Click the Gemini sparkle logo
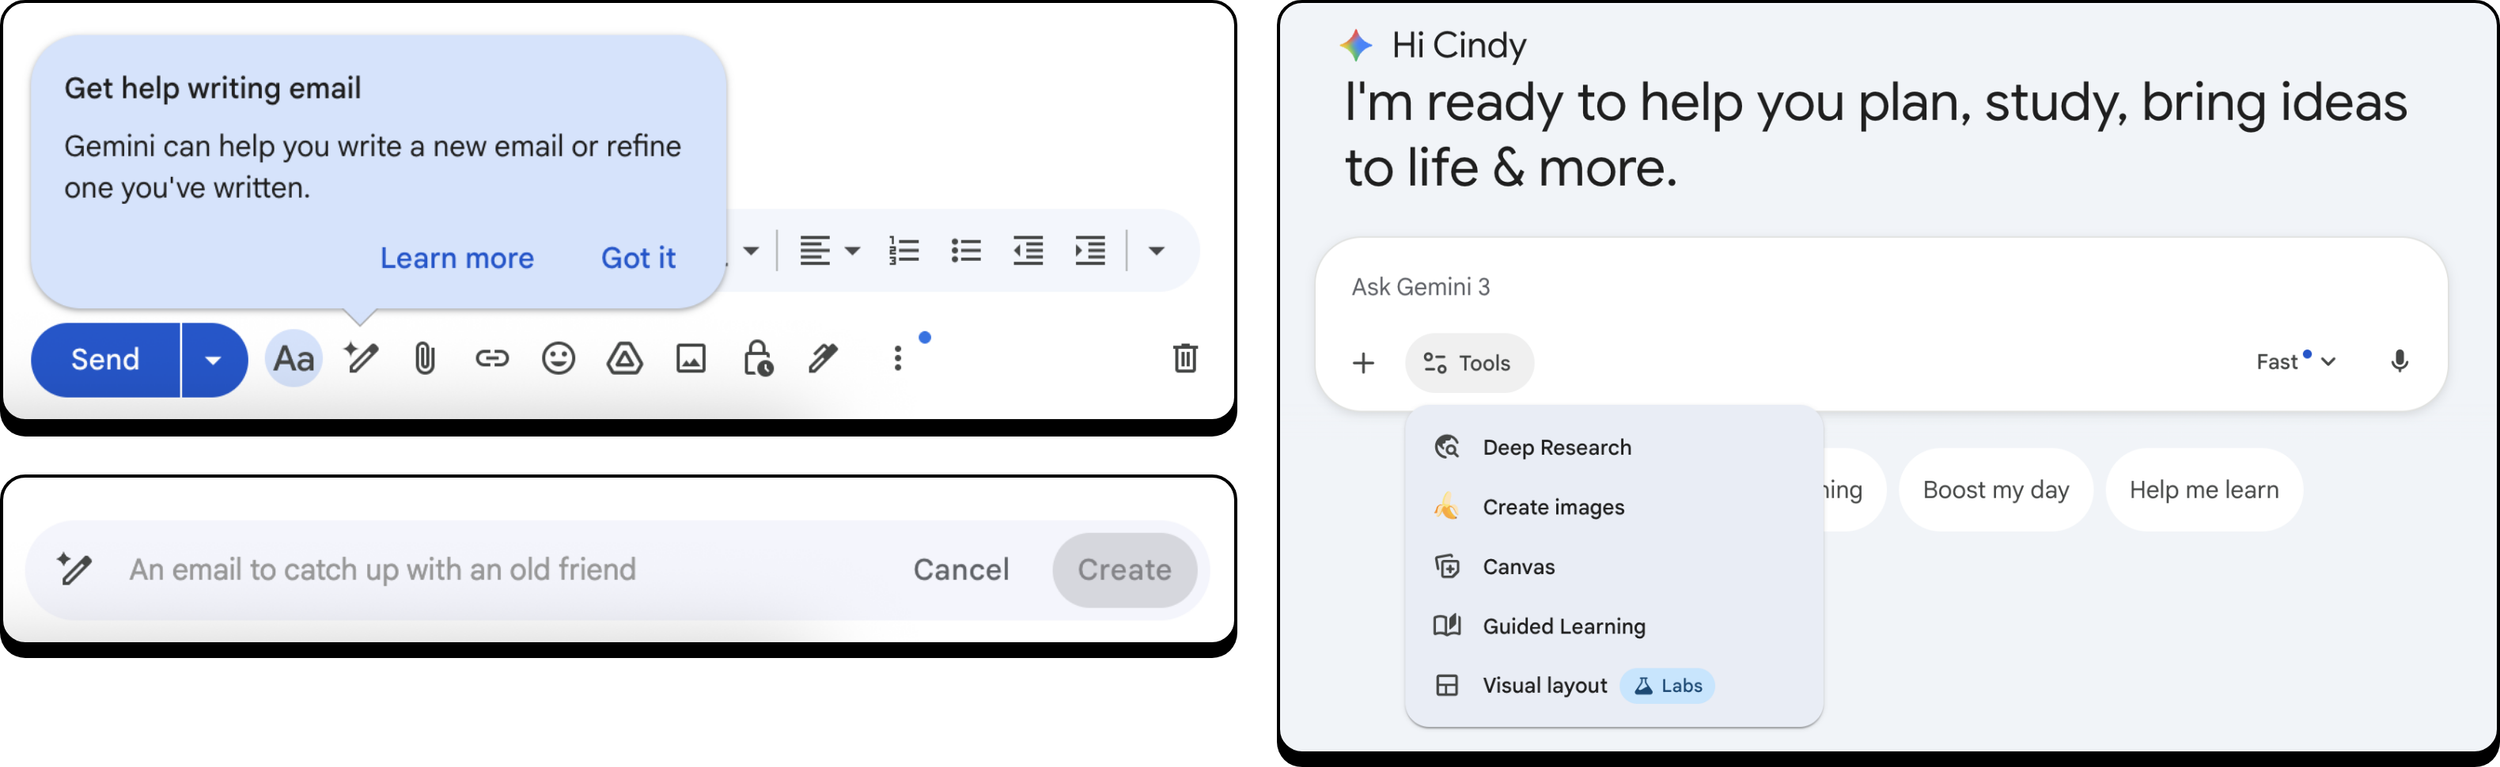Viewport: 2500px width, 767px height. [x=1357, y=45]
